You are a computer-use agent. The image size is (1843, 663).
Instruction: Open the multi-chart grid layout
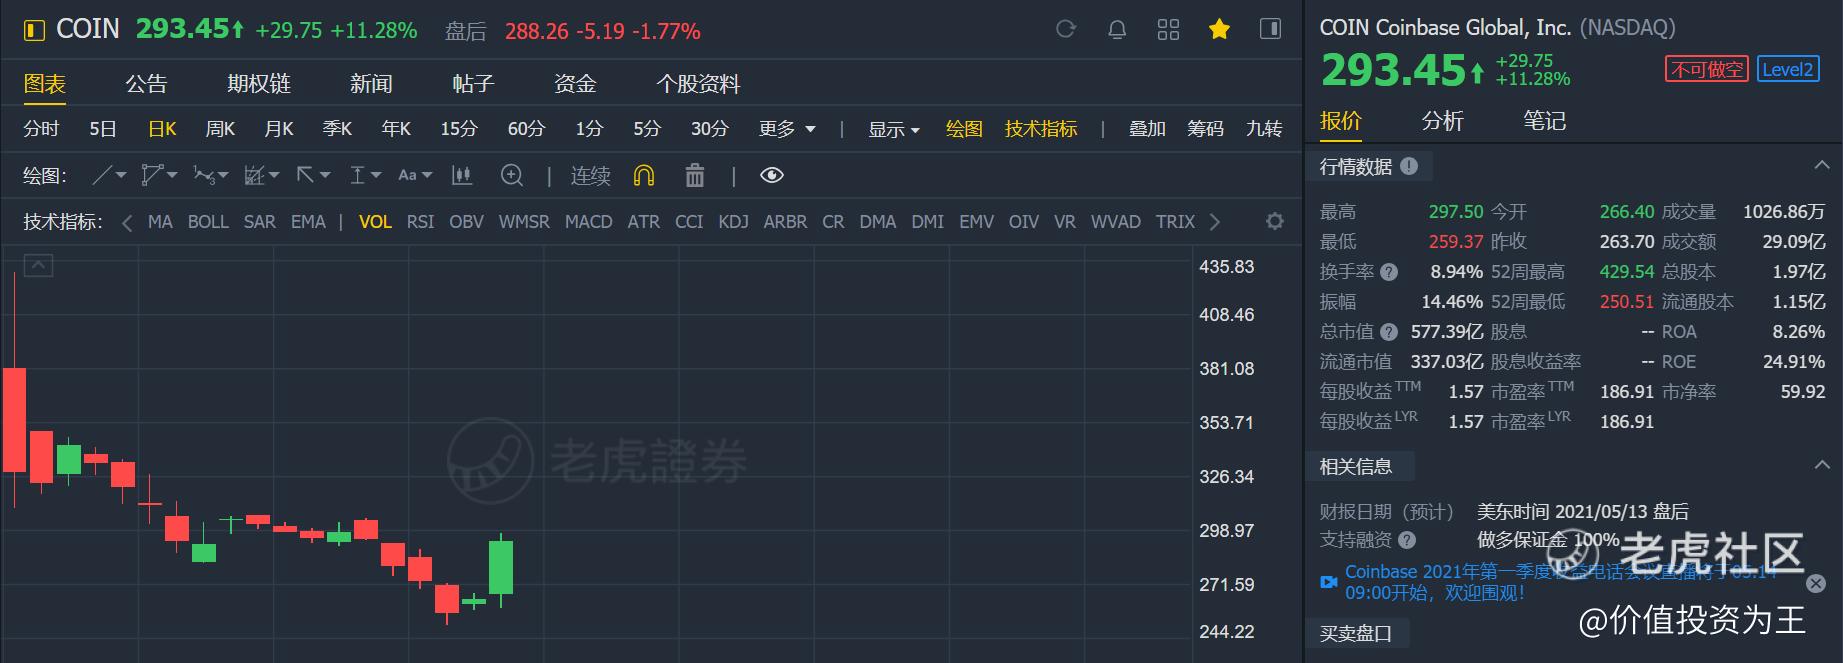click(x=1168, y=29)
